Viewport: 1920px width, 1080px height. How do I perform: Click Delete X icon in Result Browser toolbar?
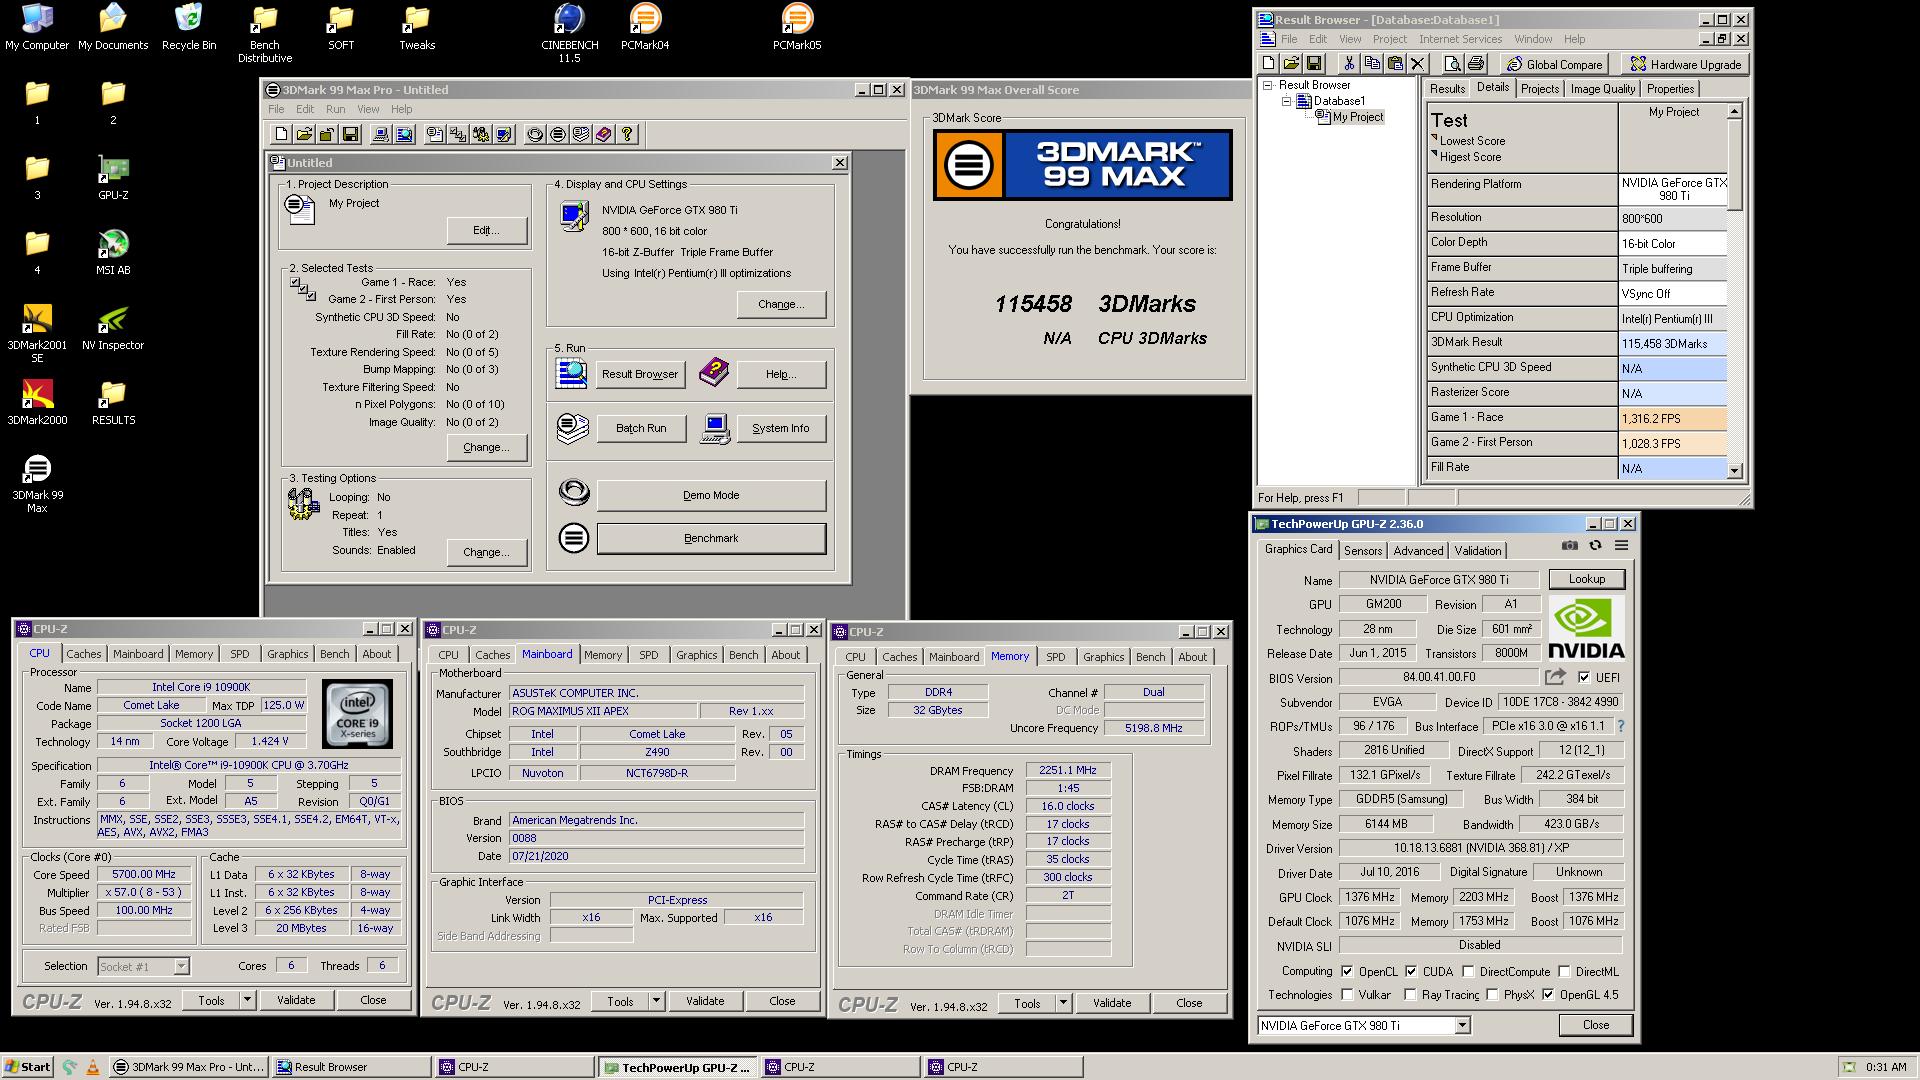(x=1417, y=64)
